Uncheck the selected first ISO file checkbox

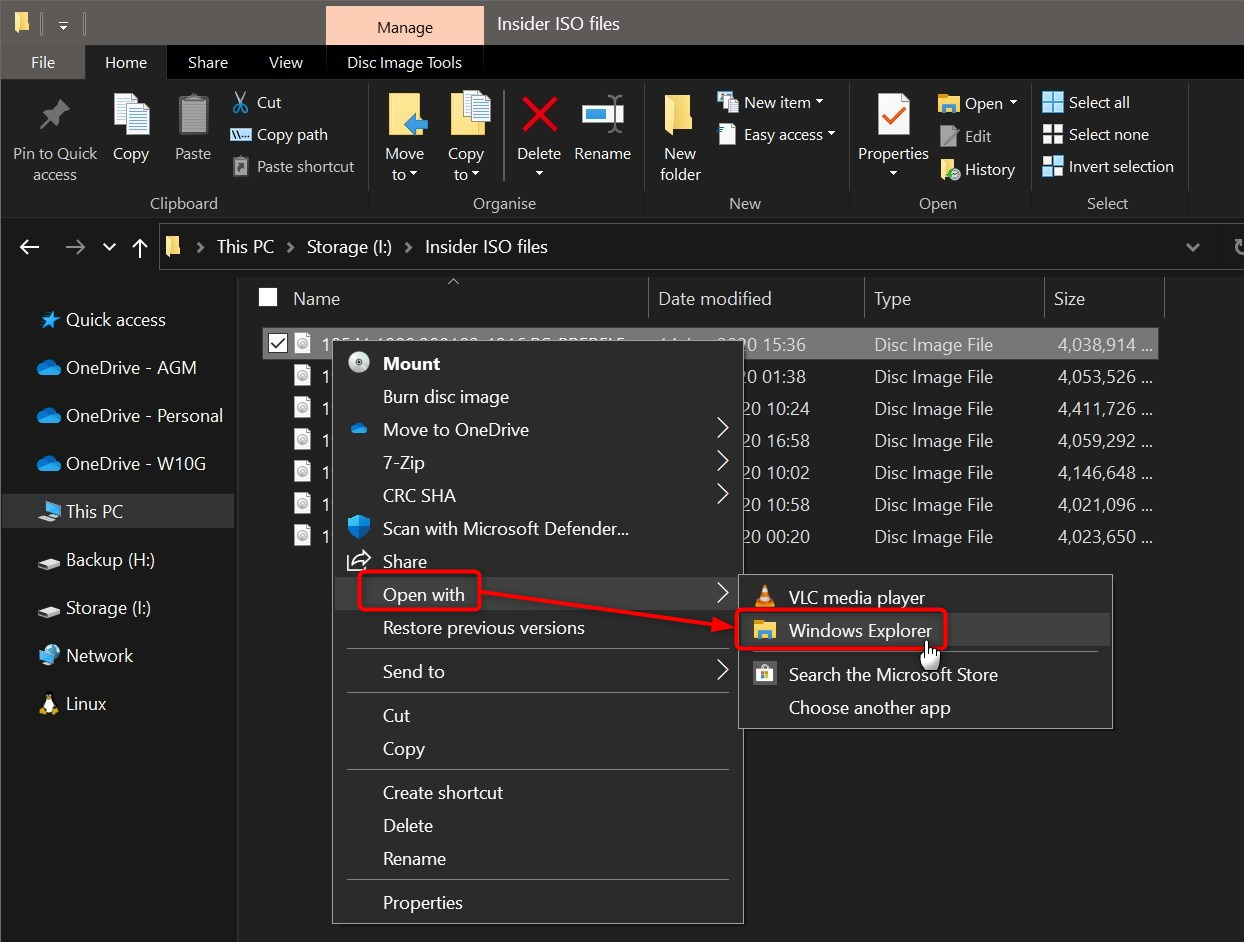pos(278,344)
